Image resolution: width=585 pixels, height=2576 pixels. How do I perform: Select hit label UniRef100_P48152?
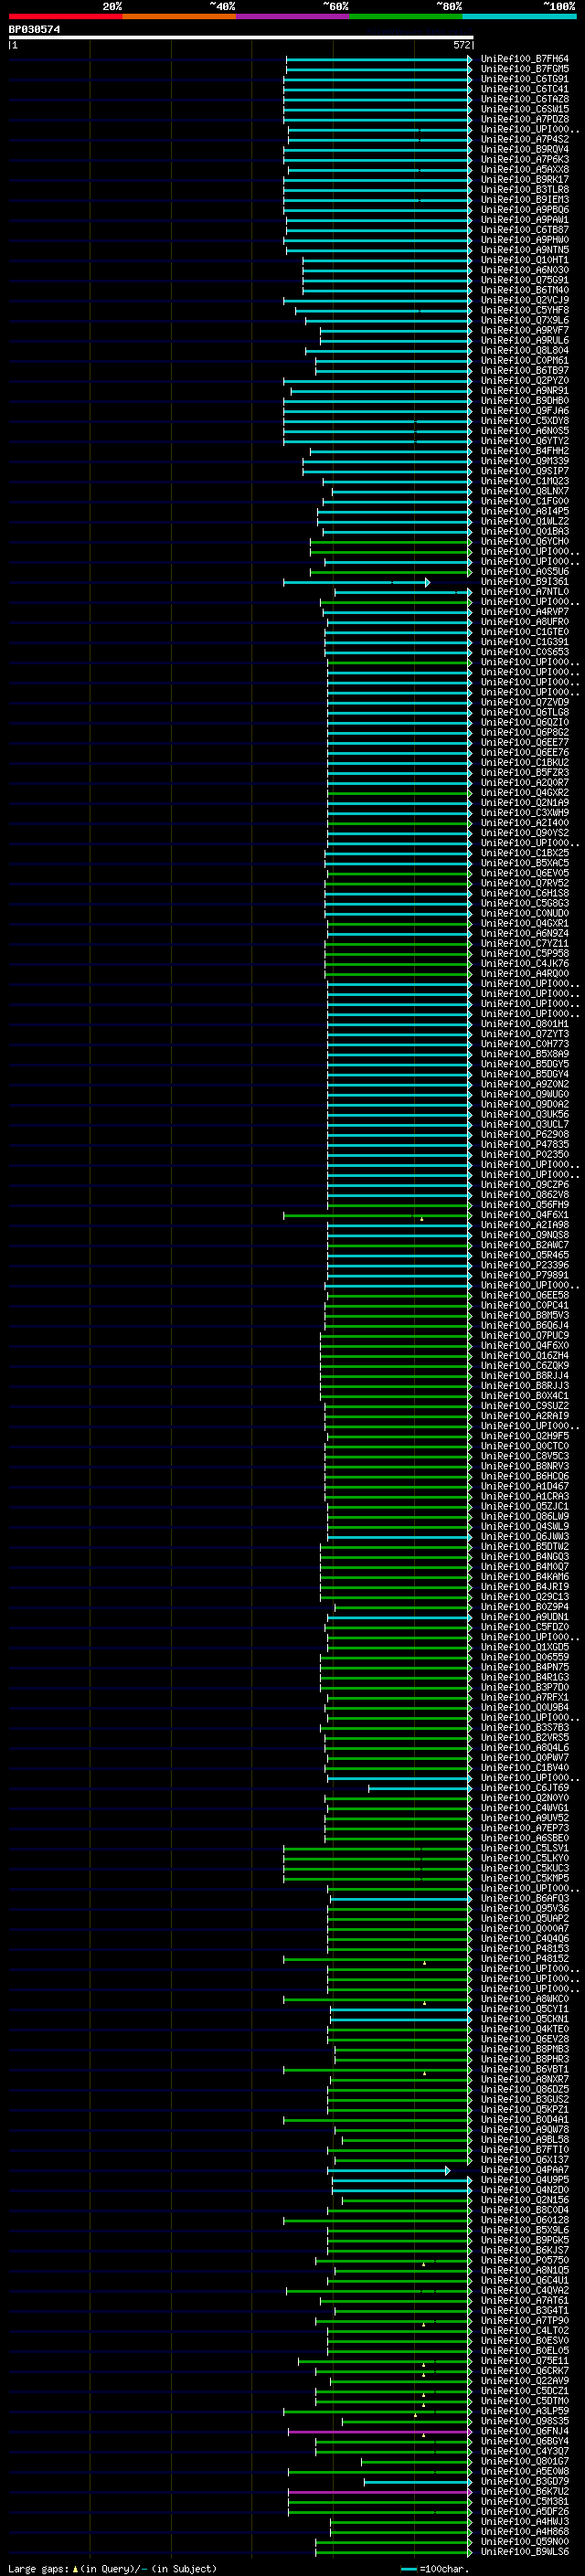tap(524, 1959)
